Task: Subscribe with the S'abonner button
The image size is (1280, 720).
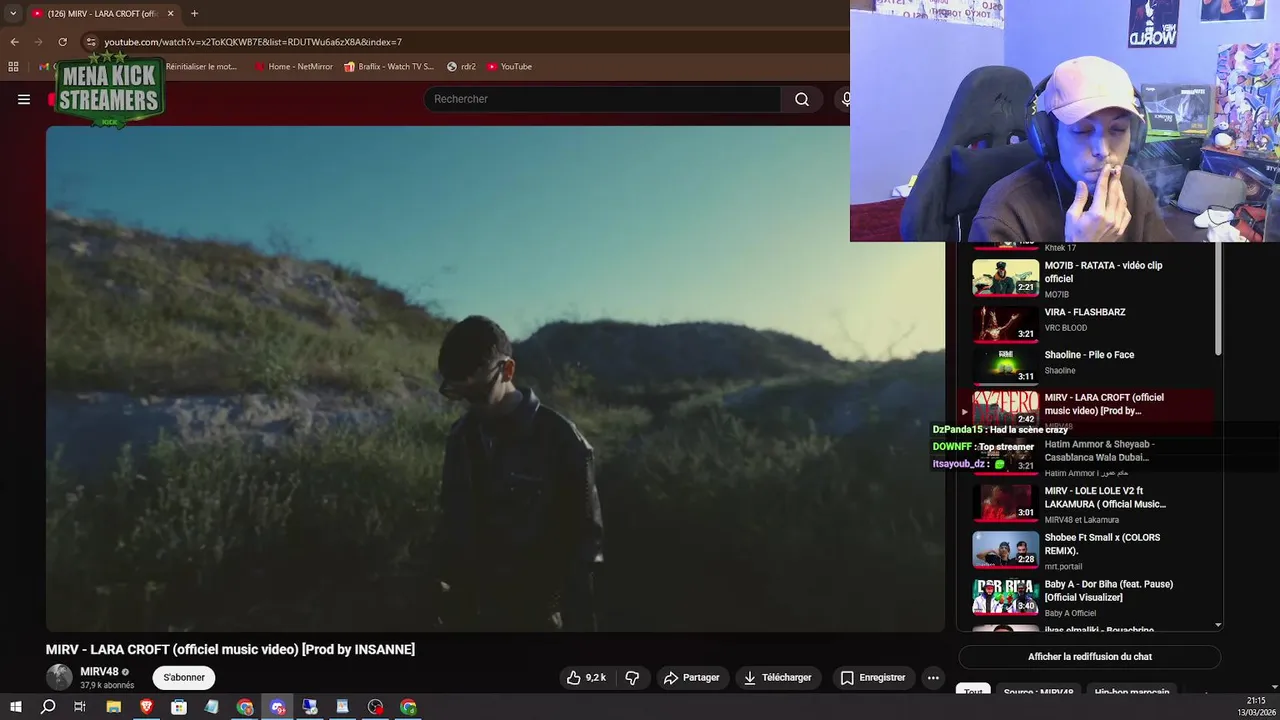Action: pos(184,678)
